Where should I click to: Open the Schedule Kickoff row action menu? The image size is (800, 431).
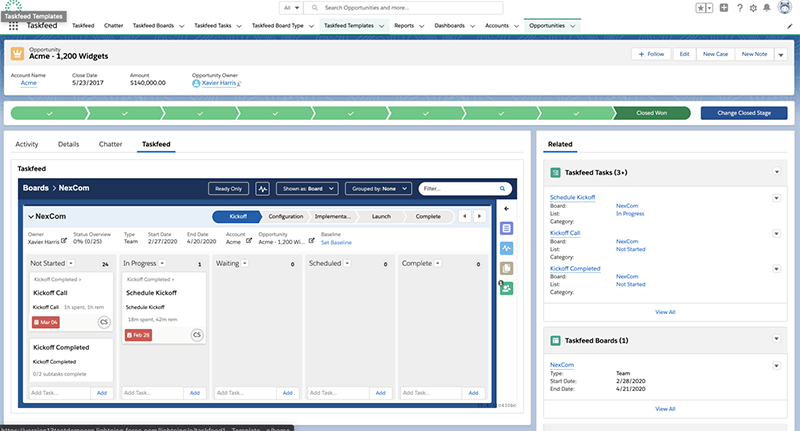777,198
